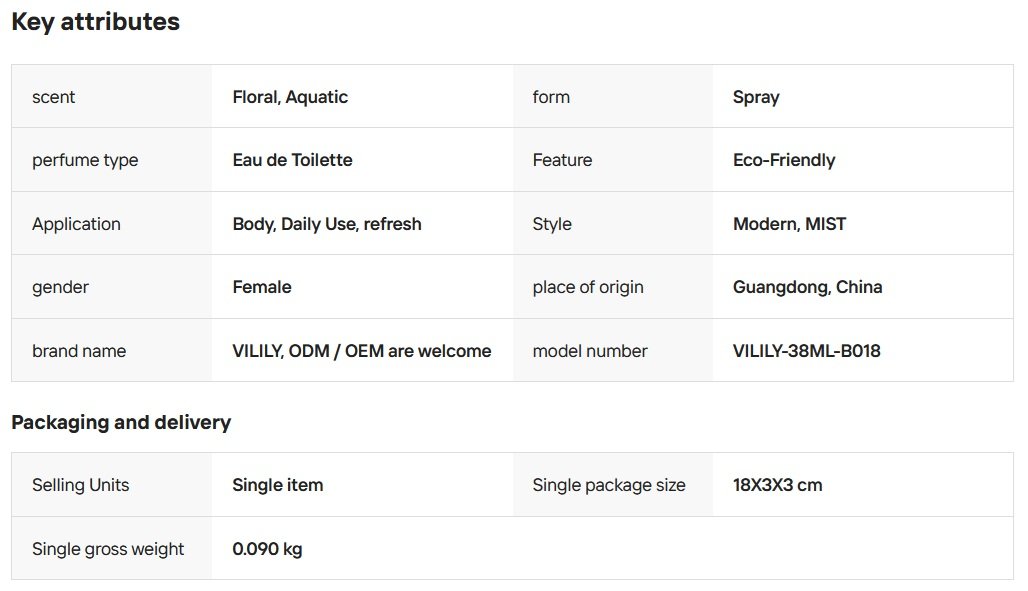Click the 18X3X3 cm package size
Screen dimensions: 1028x591
[777, 485]
